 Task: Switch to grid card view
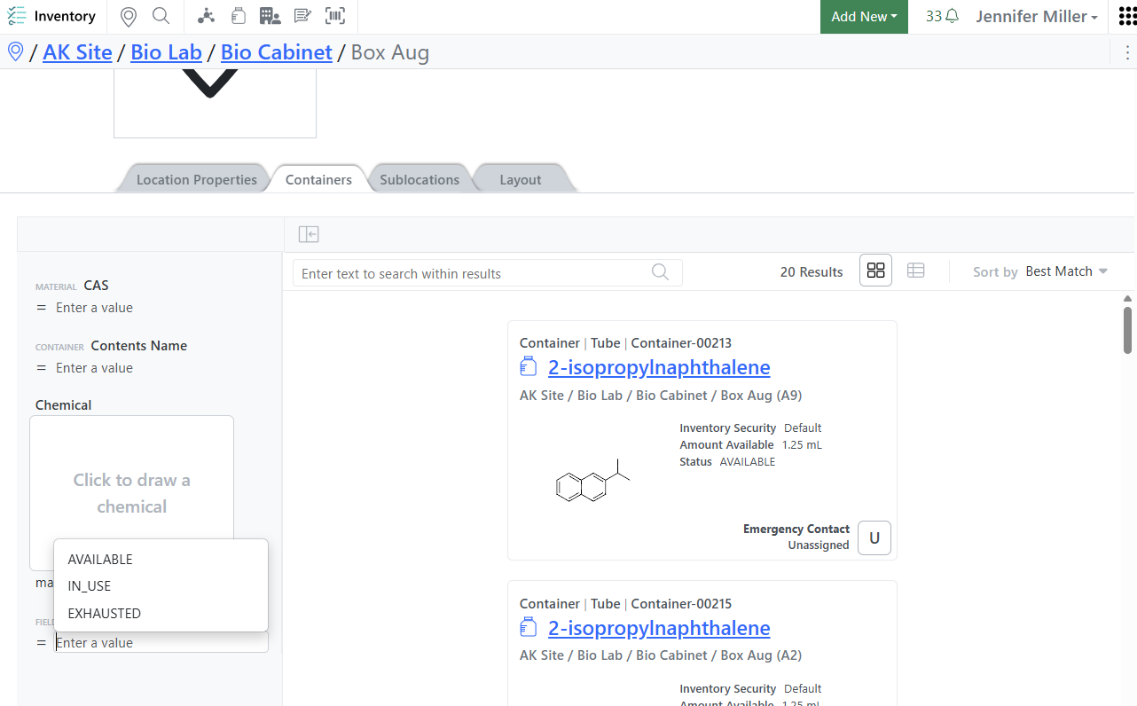[876, 271]
